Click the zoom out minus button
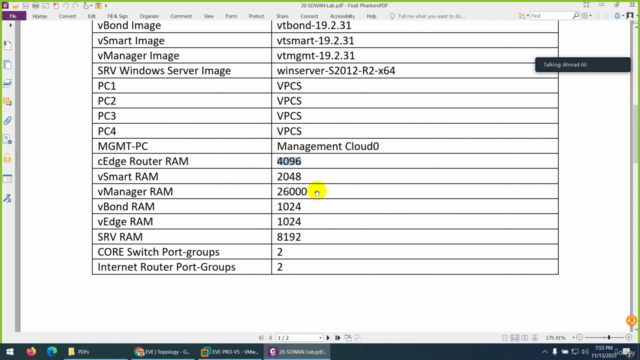The width and height of the screenshot is (640, 360). (x=580, y=338)
